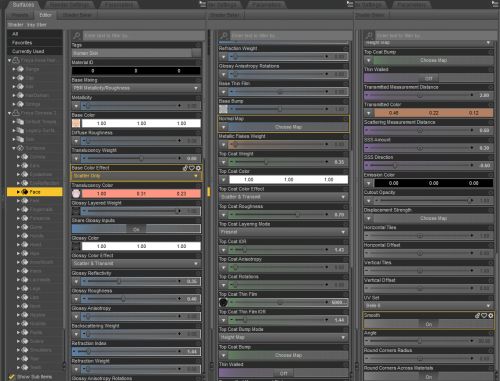Screen dimensions: 500x381
Task: Click the Base Bump map thumbnail
Action: tap(223, 109)
